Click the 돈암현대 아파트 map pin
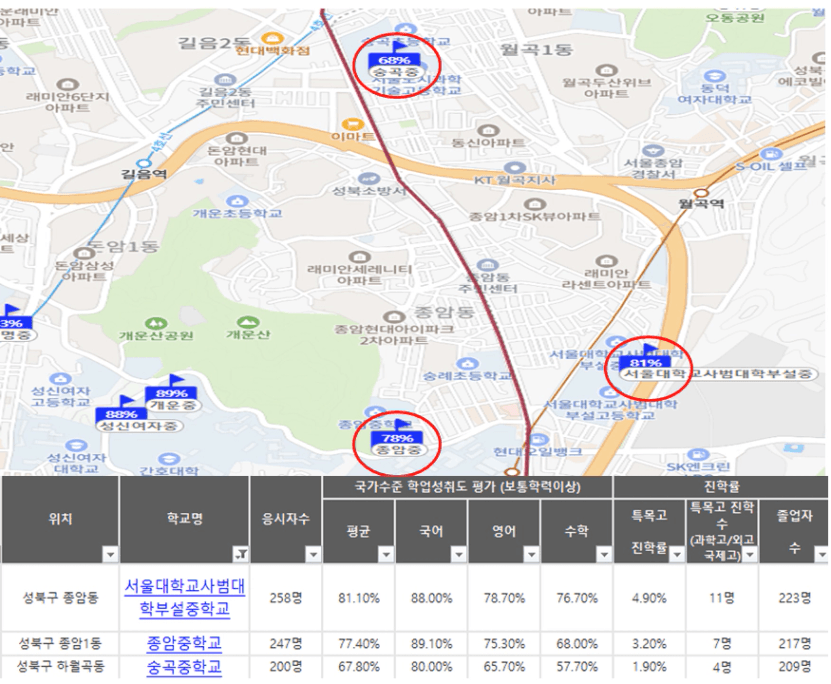 (236, 139)
